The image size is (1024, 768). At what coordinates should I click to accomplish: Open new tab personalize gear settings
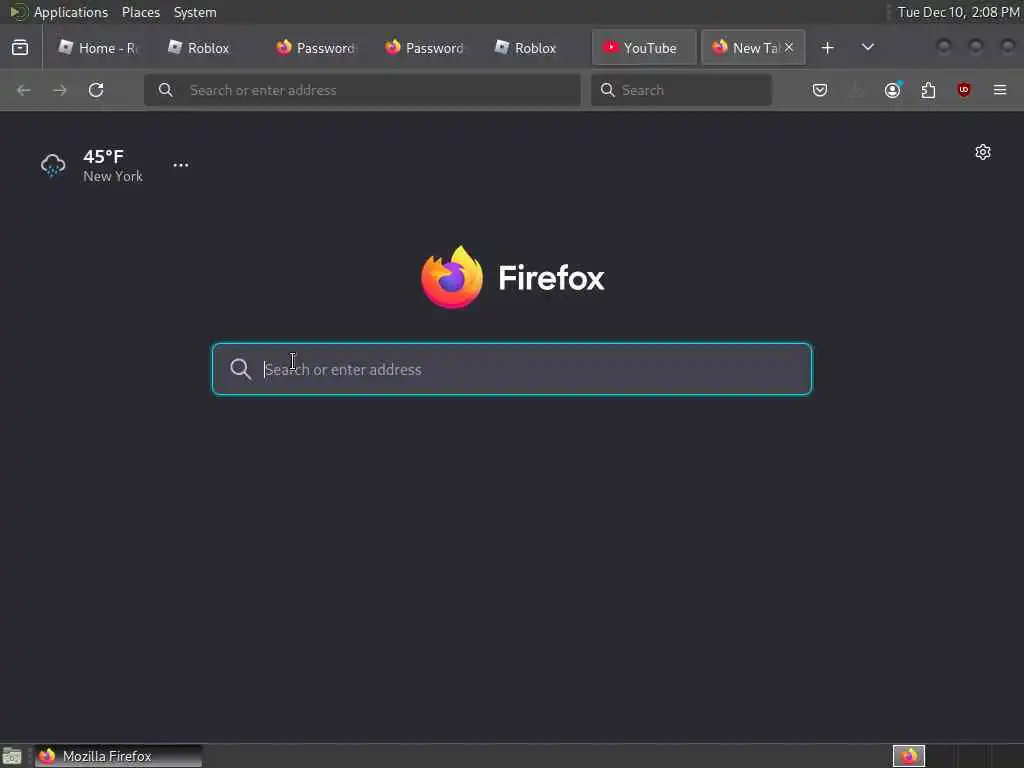pos(983,152)
